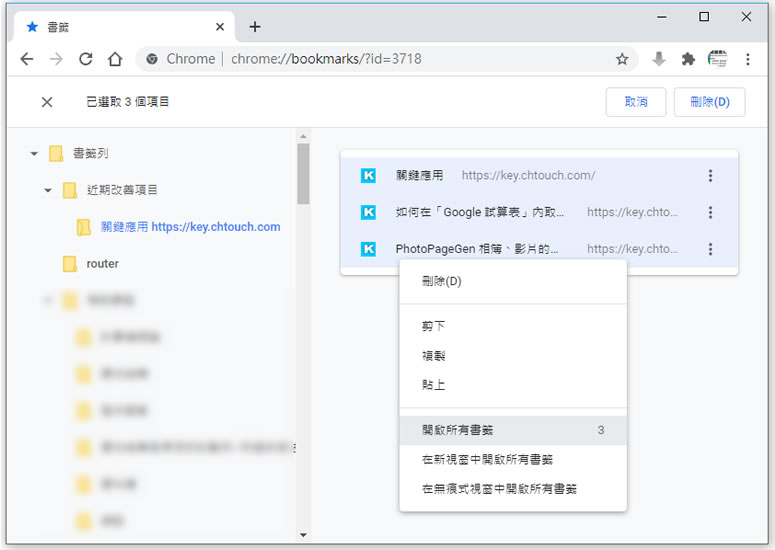
Task: Click the 書籤 tab title
Action: tap(58, 27)
